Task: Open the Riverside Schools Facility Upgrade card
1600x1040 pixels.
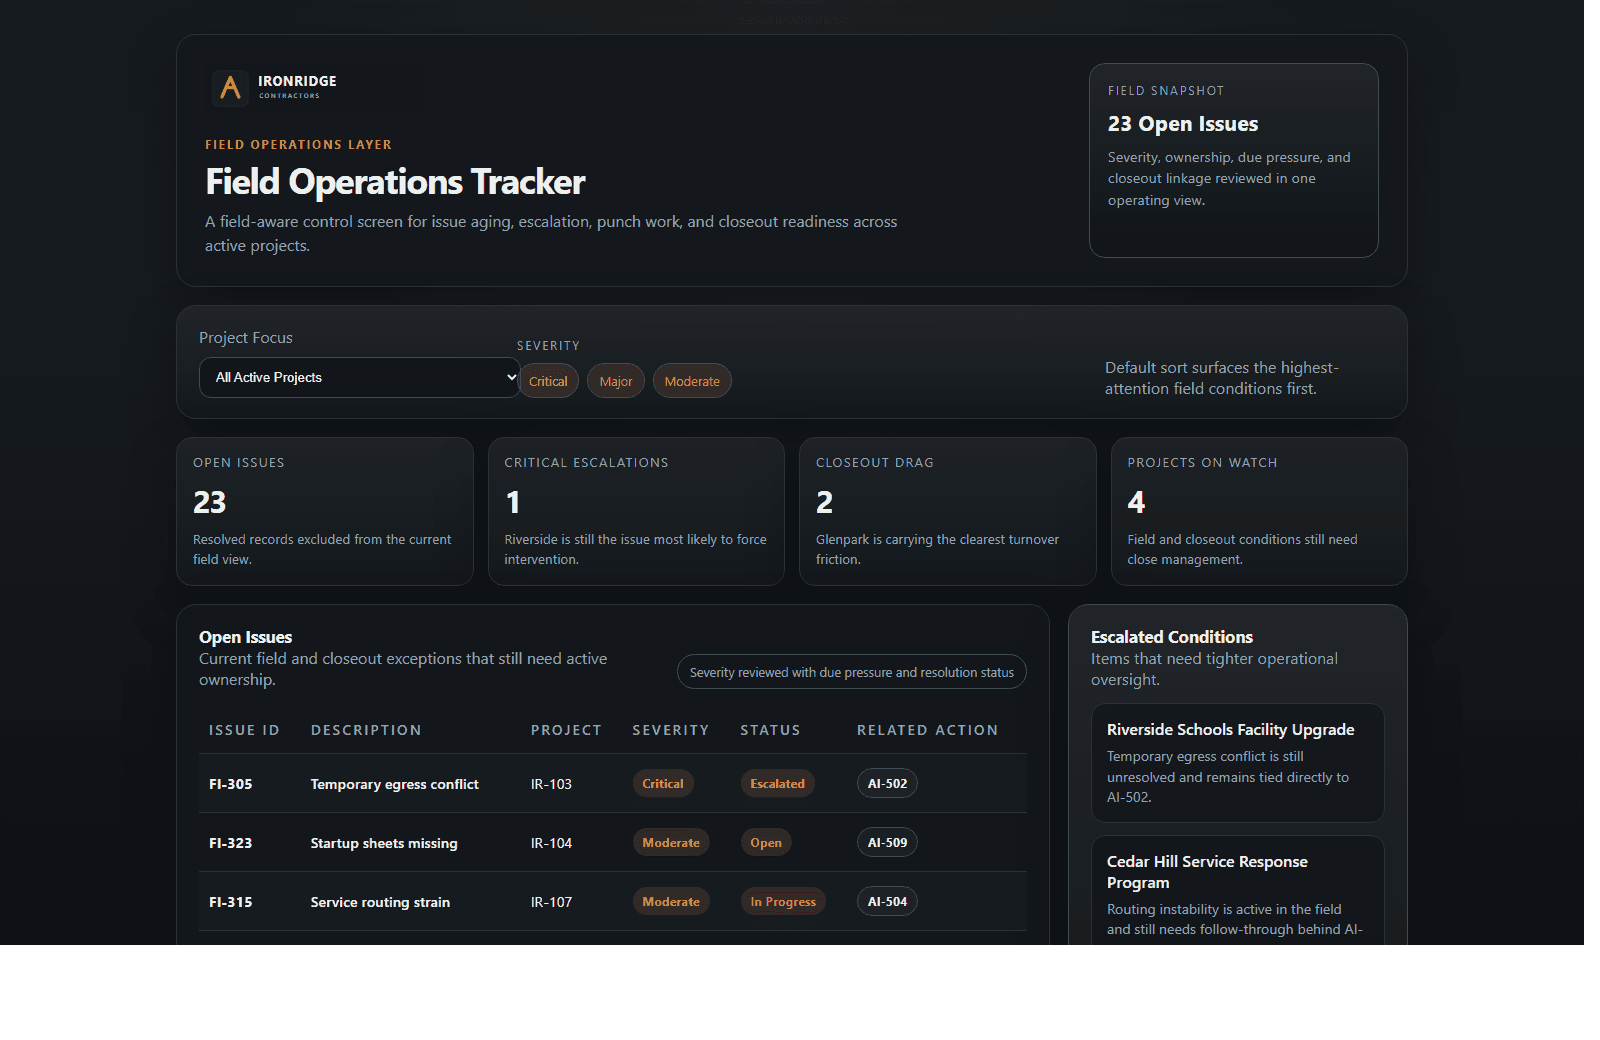Action: [1237, 763]
